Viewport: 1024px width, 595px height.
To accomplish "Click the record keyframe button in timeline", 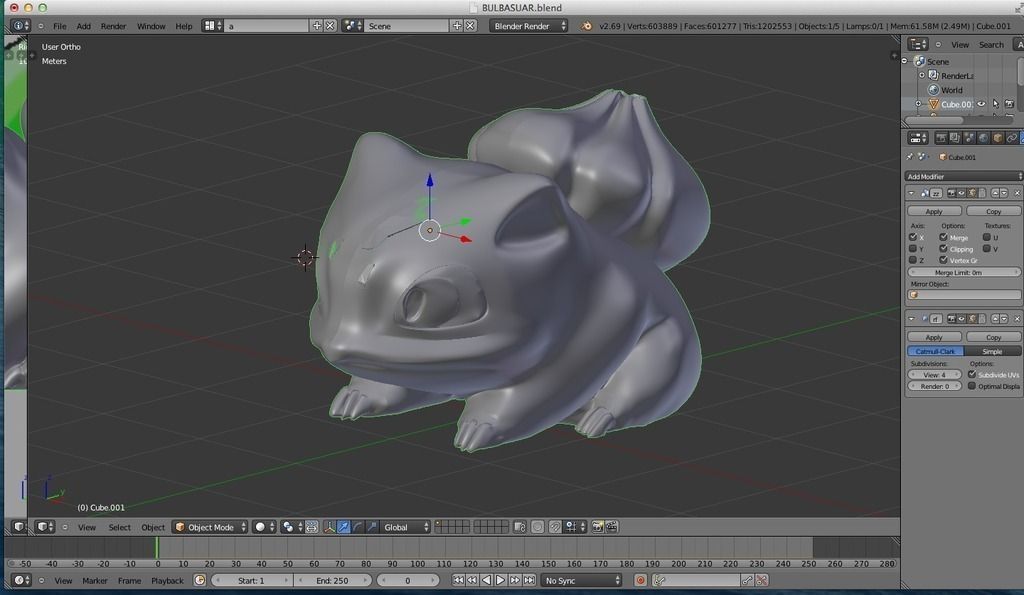I will point(640,580).
